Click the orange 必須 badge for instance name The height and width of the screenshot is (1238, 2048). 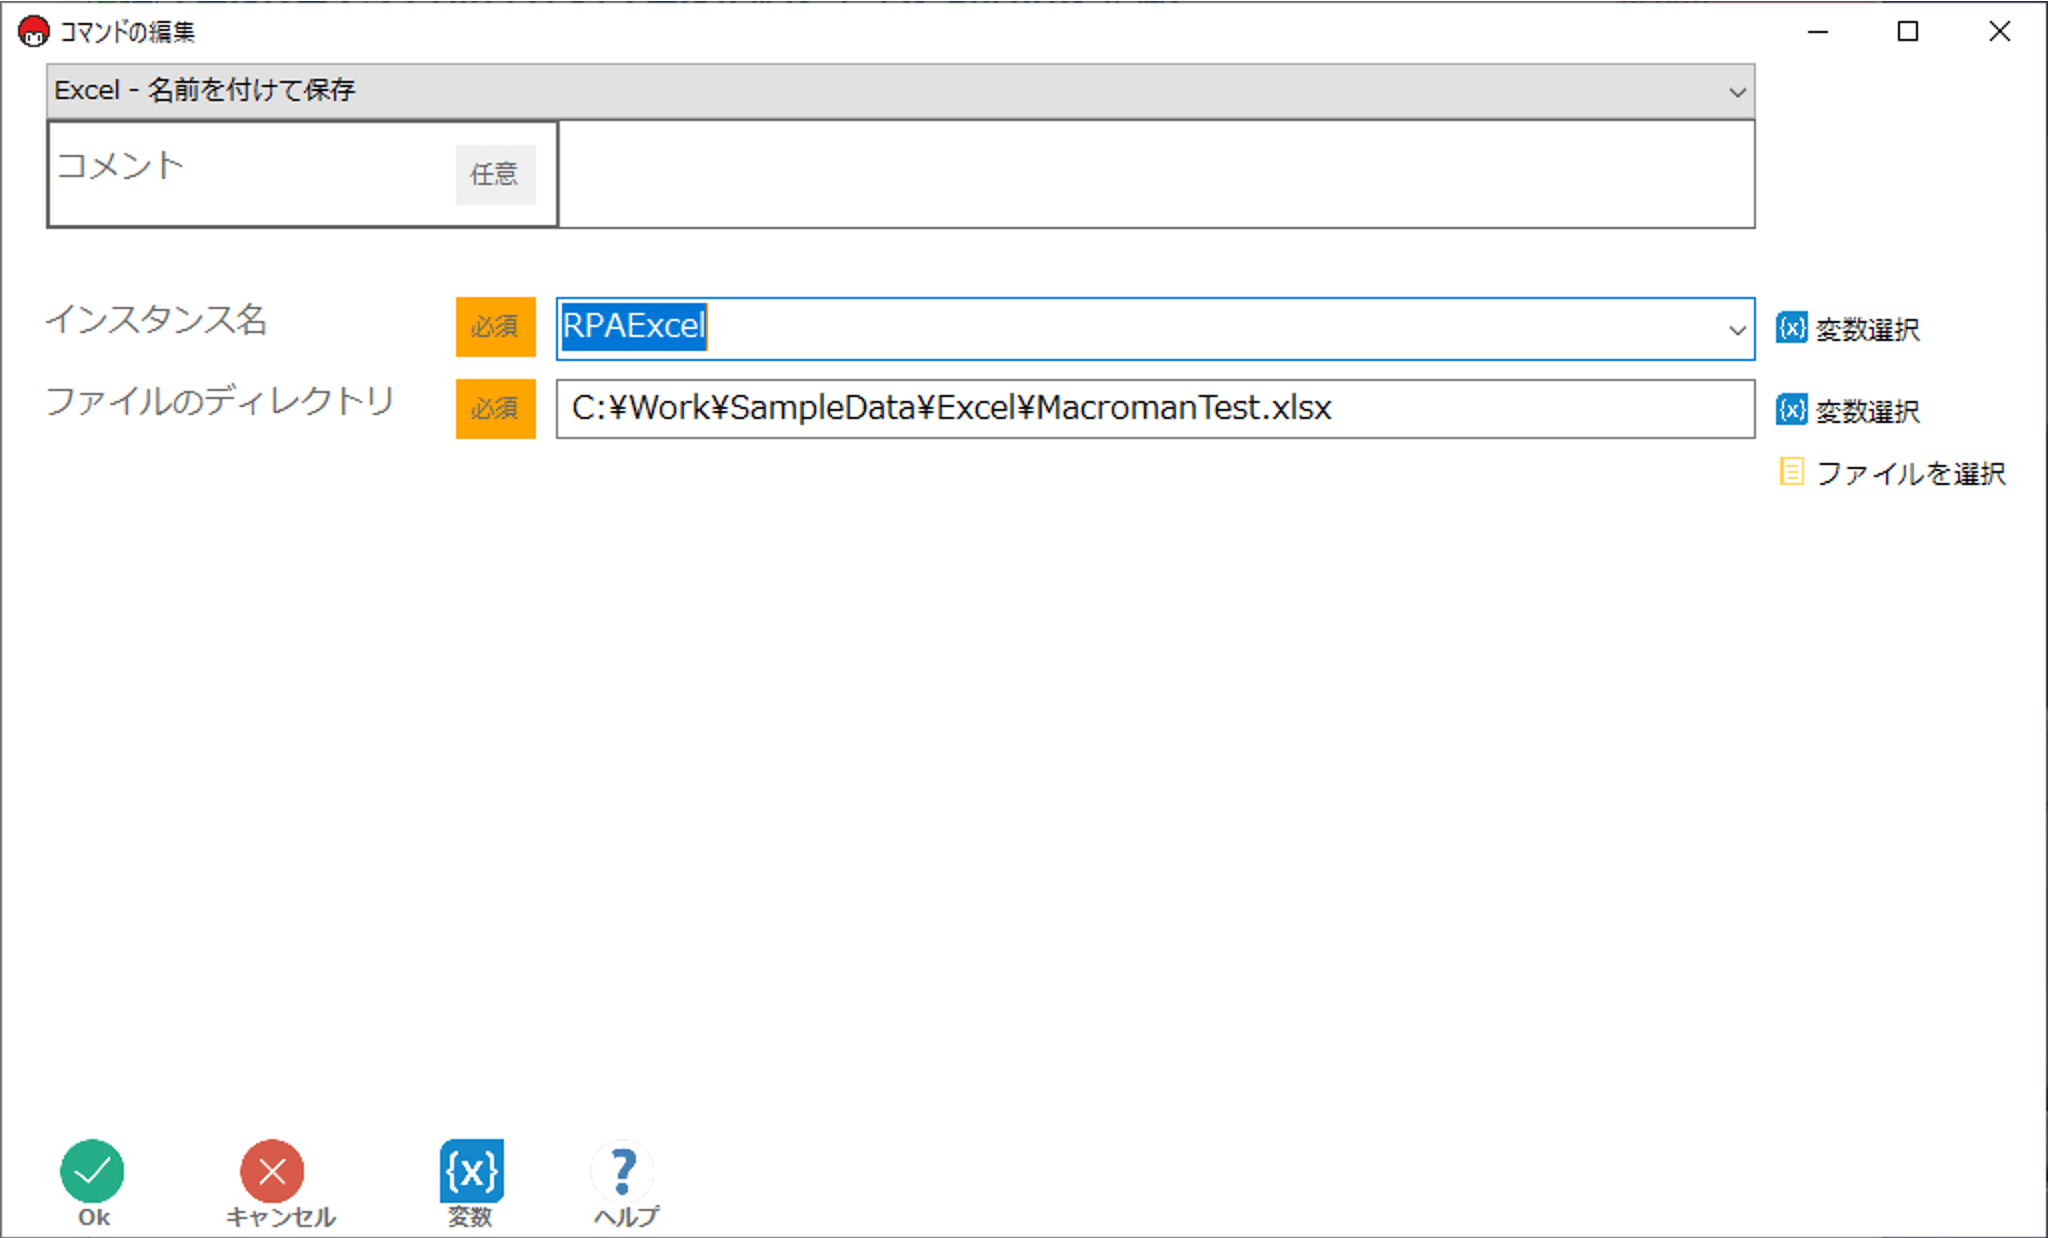(x=495, y=327)
